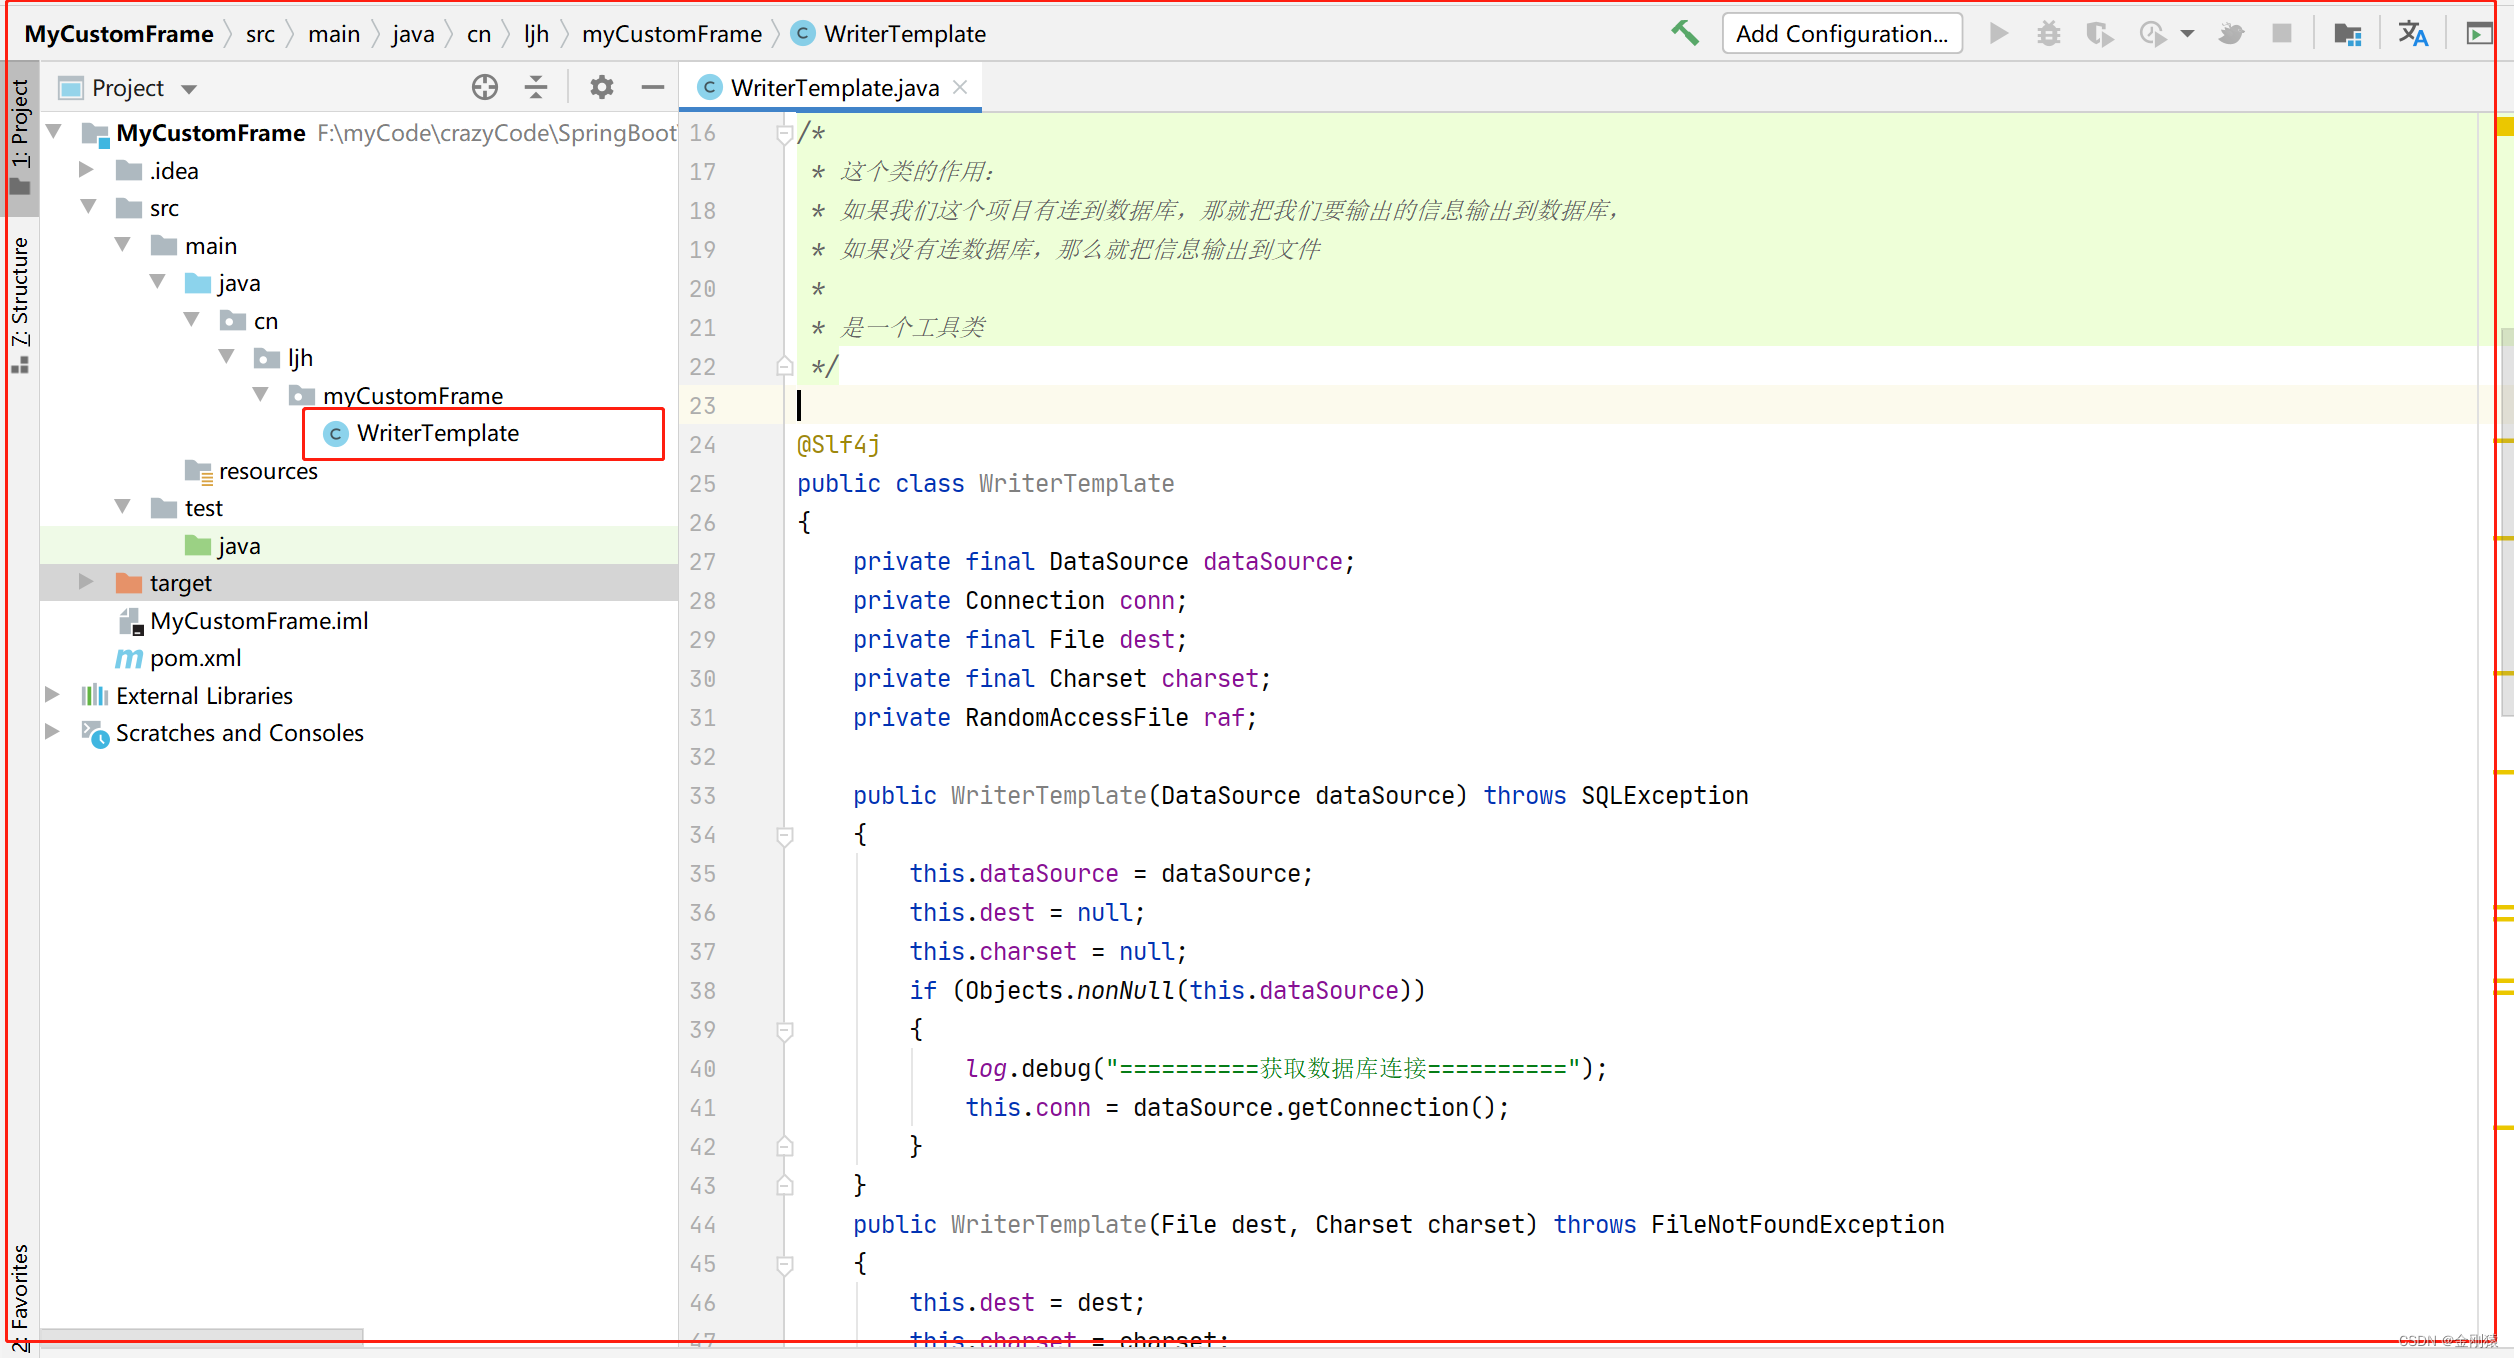Close the WriterTemplate.java tab

click(x=960, y=87)
